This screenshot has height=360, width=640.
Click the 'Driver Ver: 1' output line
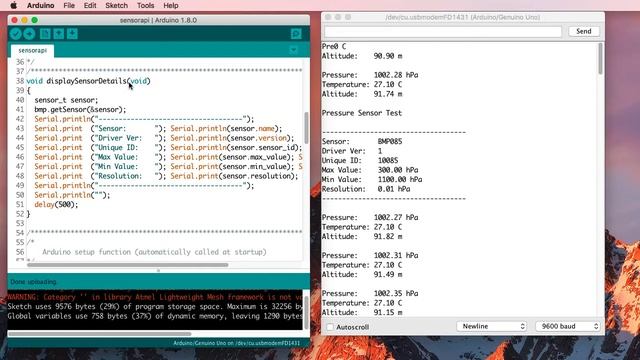[352, 151]
